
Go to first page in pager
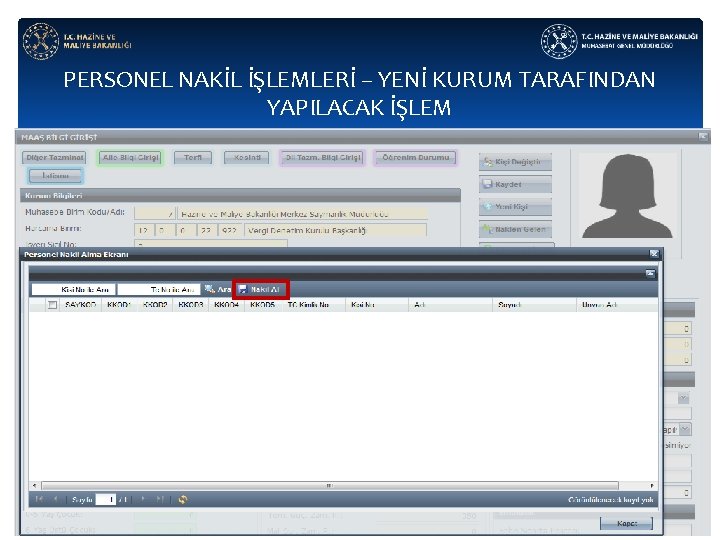39,499
